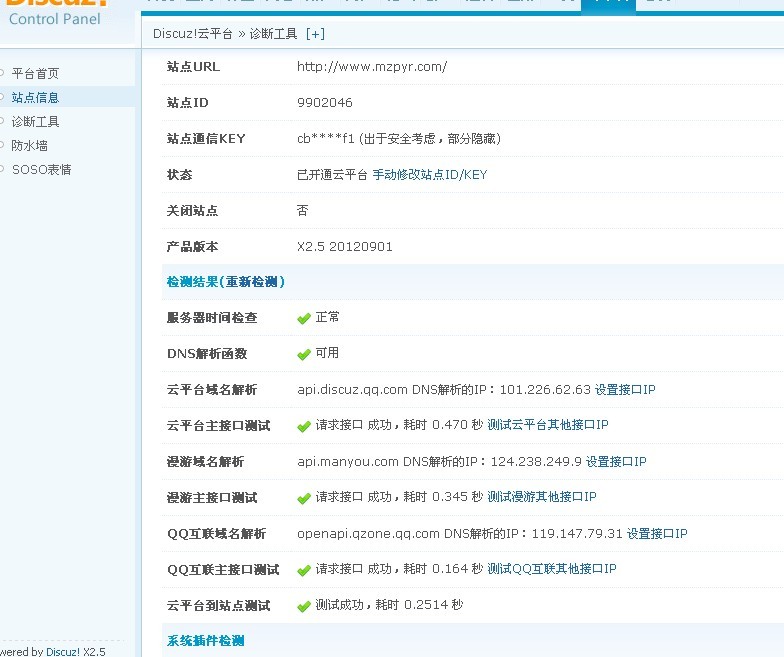Click the 服务器时间检查 label
This screenshot has height=657, width=784.
tap(212, 318)
